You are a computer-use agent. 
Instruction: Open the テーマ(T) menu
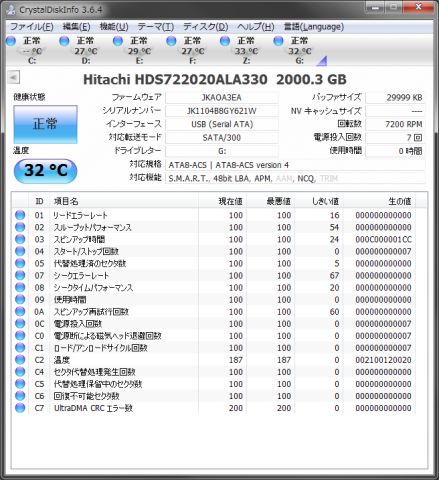tap(156, 27)
